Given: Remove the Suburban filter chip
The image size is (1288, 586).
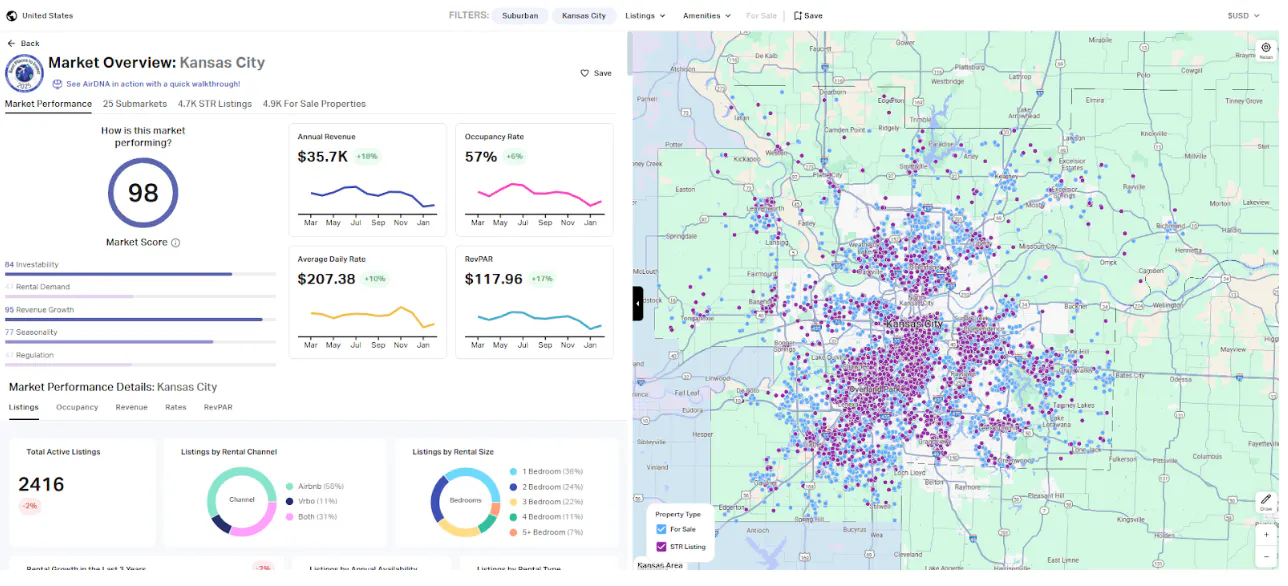Looking at the screenshot, I should pyautogui.click(x=520, y=16).
